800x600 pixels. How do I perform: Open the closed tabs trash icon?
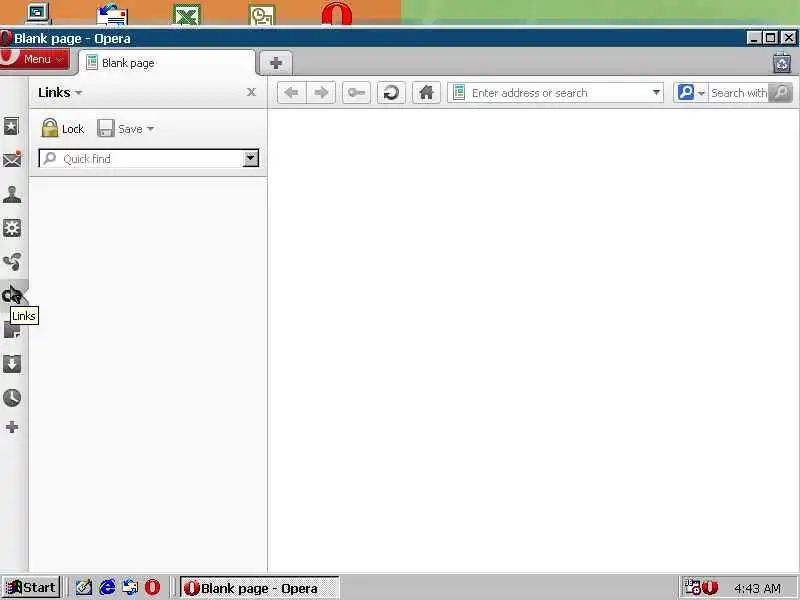click(781, 63)
